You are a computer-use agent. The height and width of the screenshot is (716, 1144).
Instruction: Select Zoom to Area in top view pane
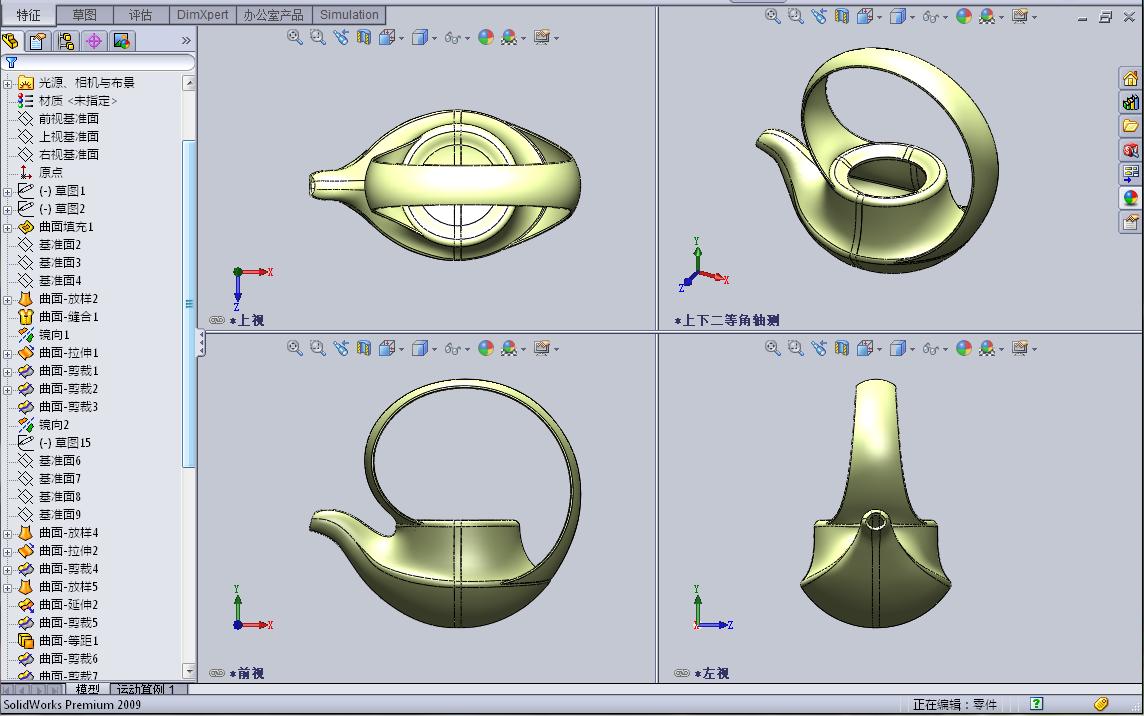[x=317, y=36]
